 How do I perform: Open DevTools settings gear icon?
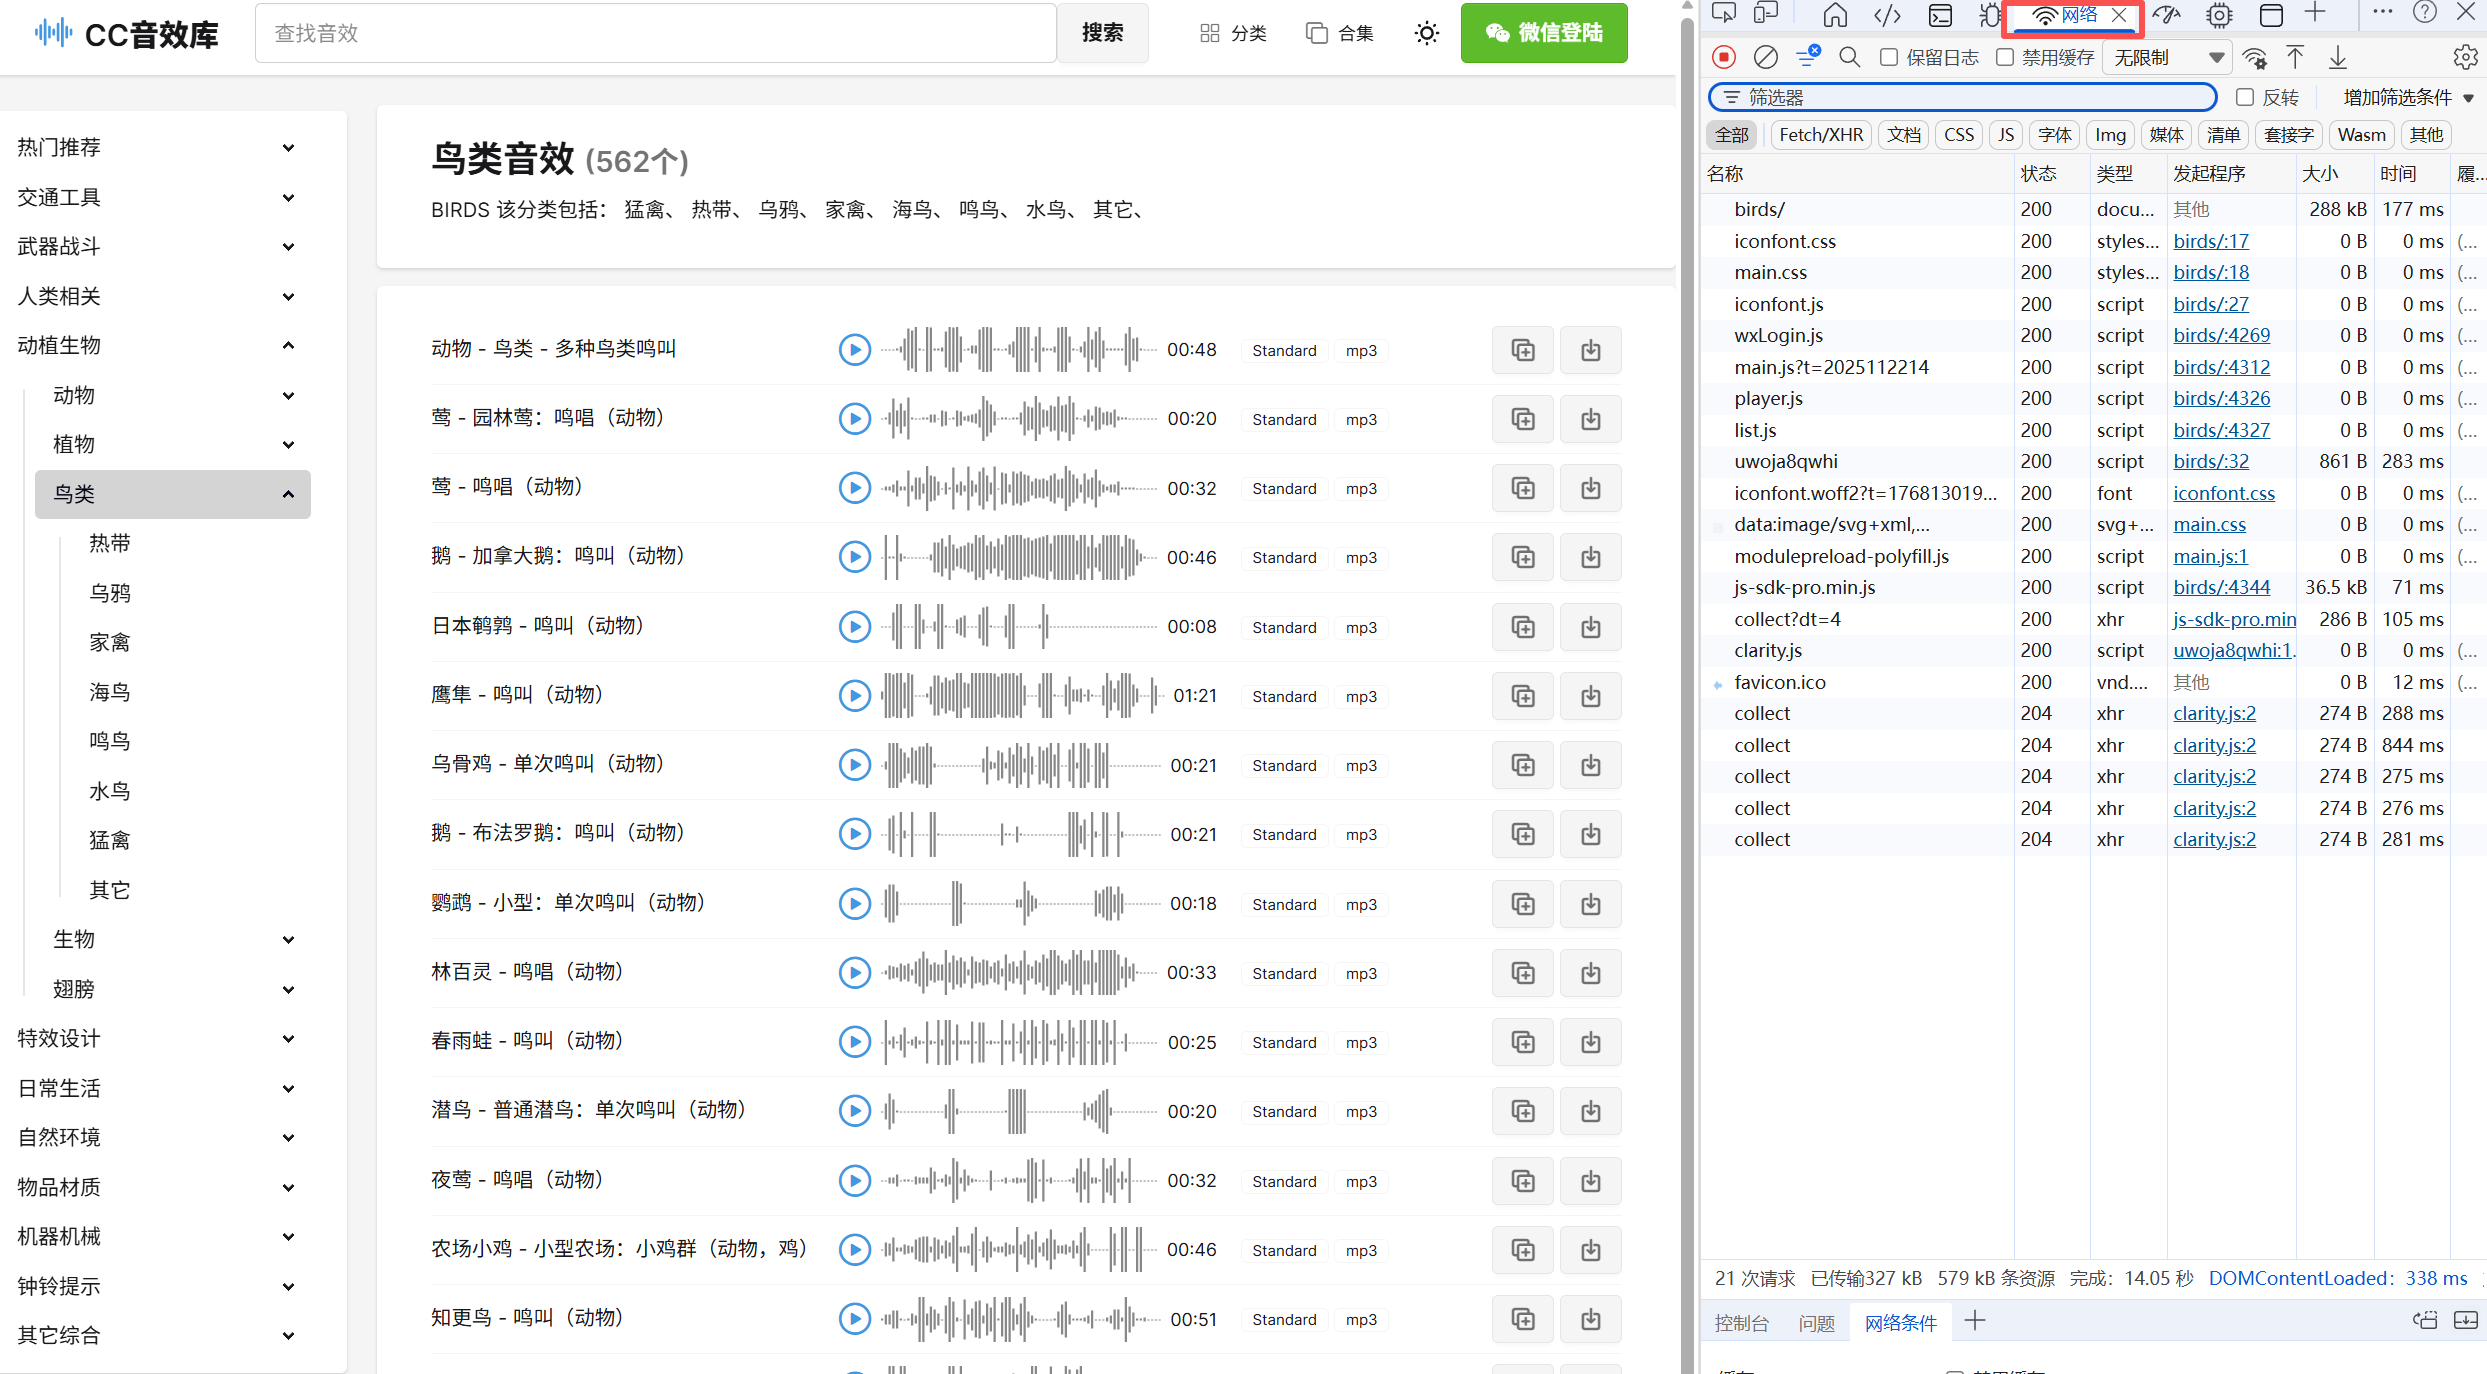pyautogui.click(x=2464, y=57)
